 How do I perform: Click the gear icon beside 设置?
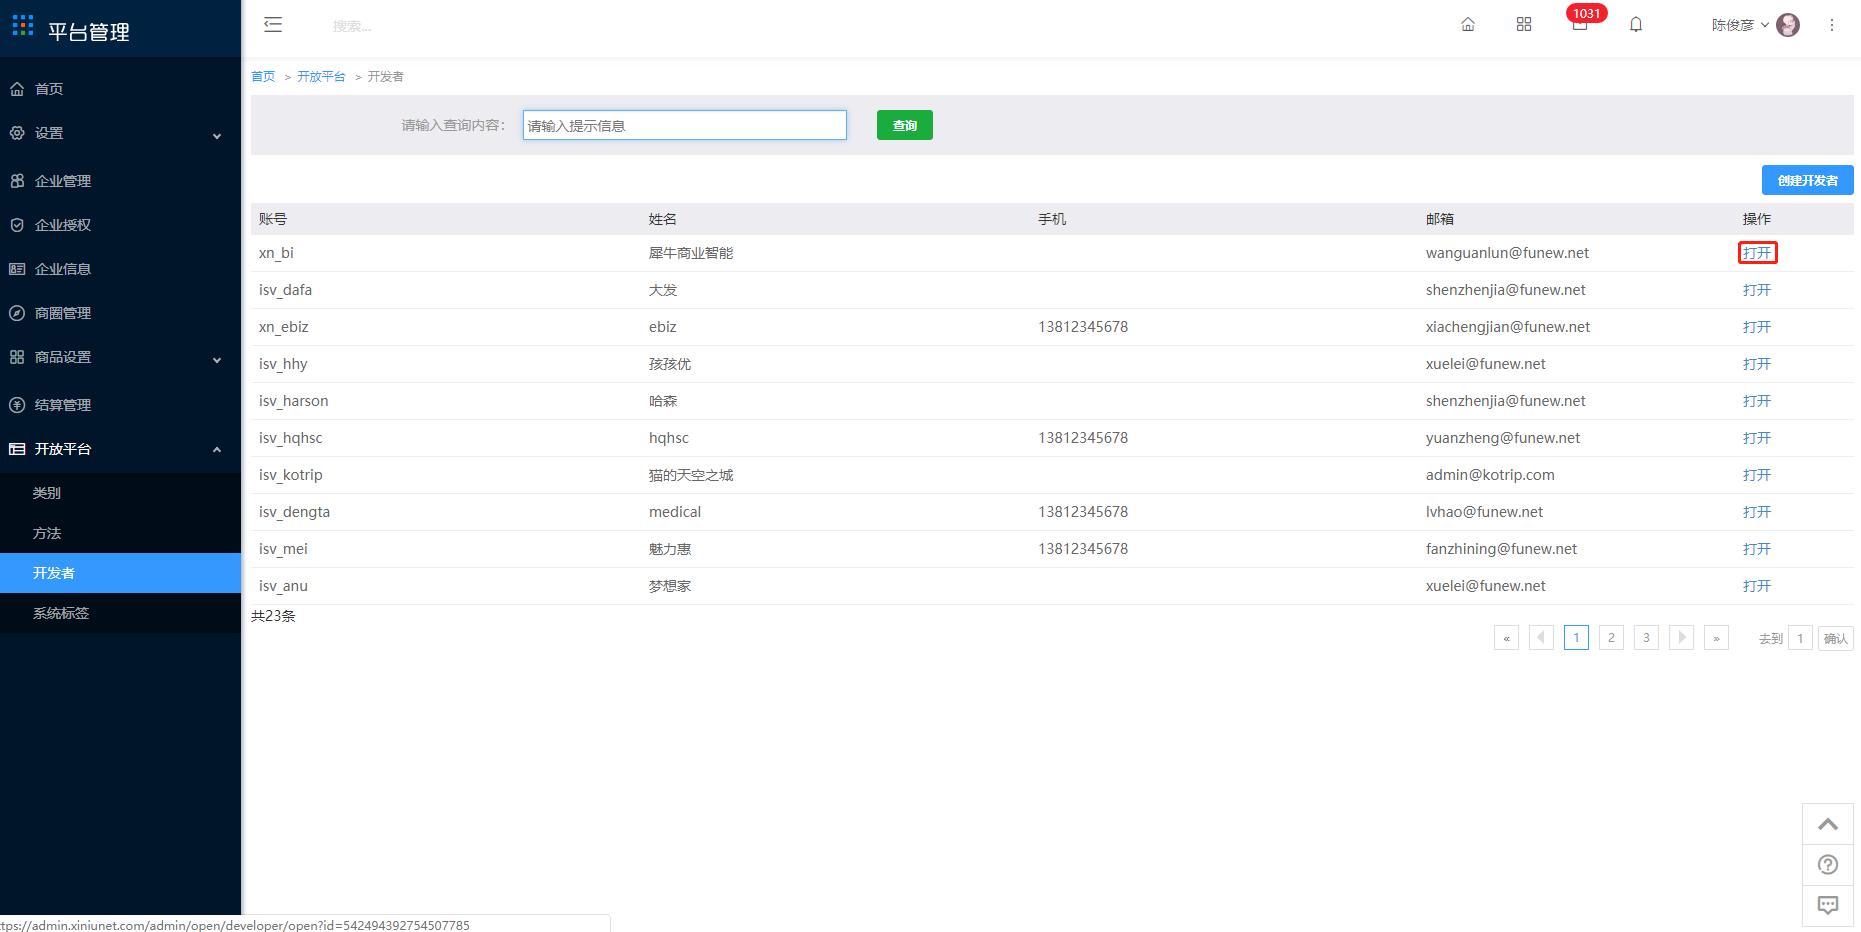(17, 133)
